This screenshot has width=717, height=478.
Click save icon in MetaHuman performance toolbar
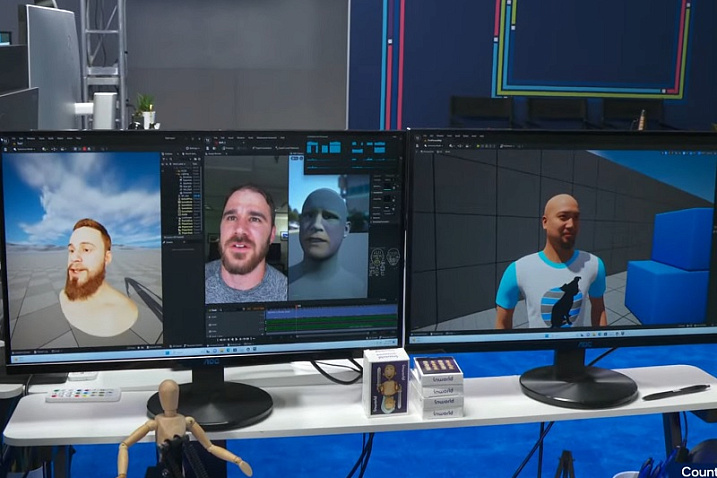(207, 148)
